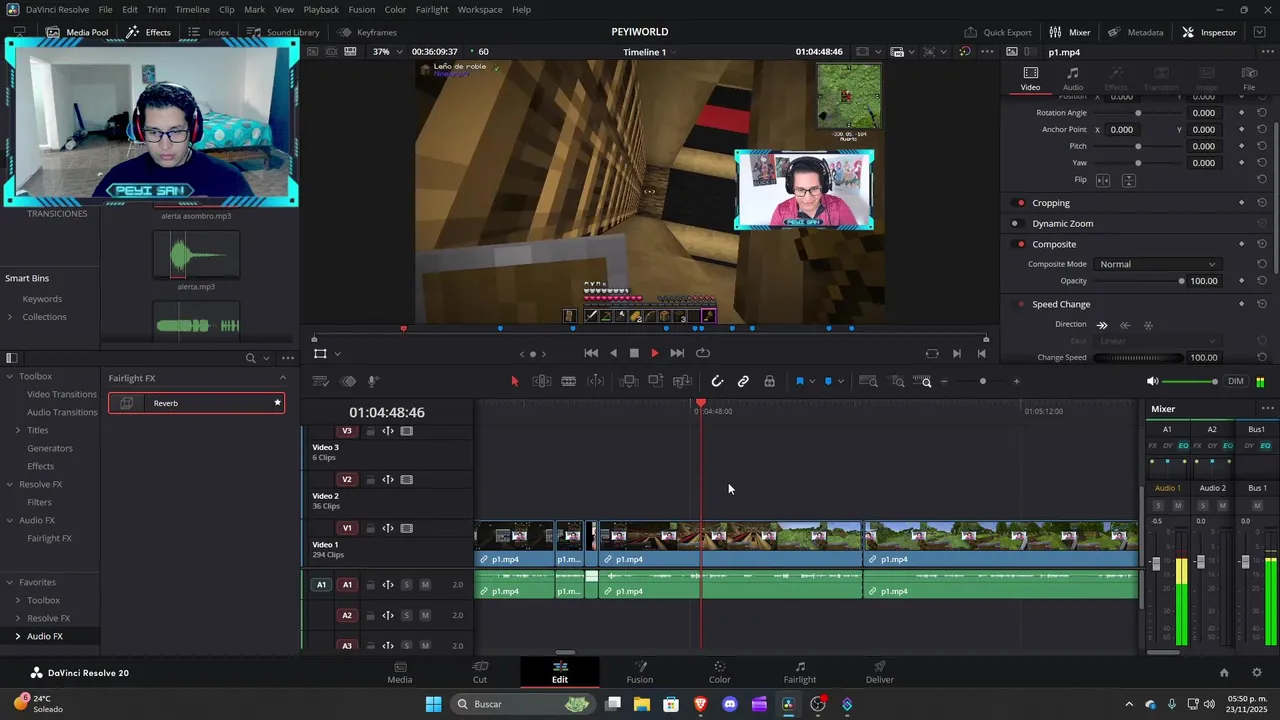
Task: Open the Audio tab in Inspector
Action: (x=1073, y=79)
